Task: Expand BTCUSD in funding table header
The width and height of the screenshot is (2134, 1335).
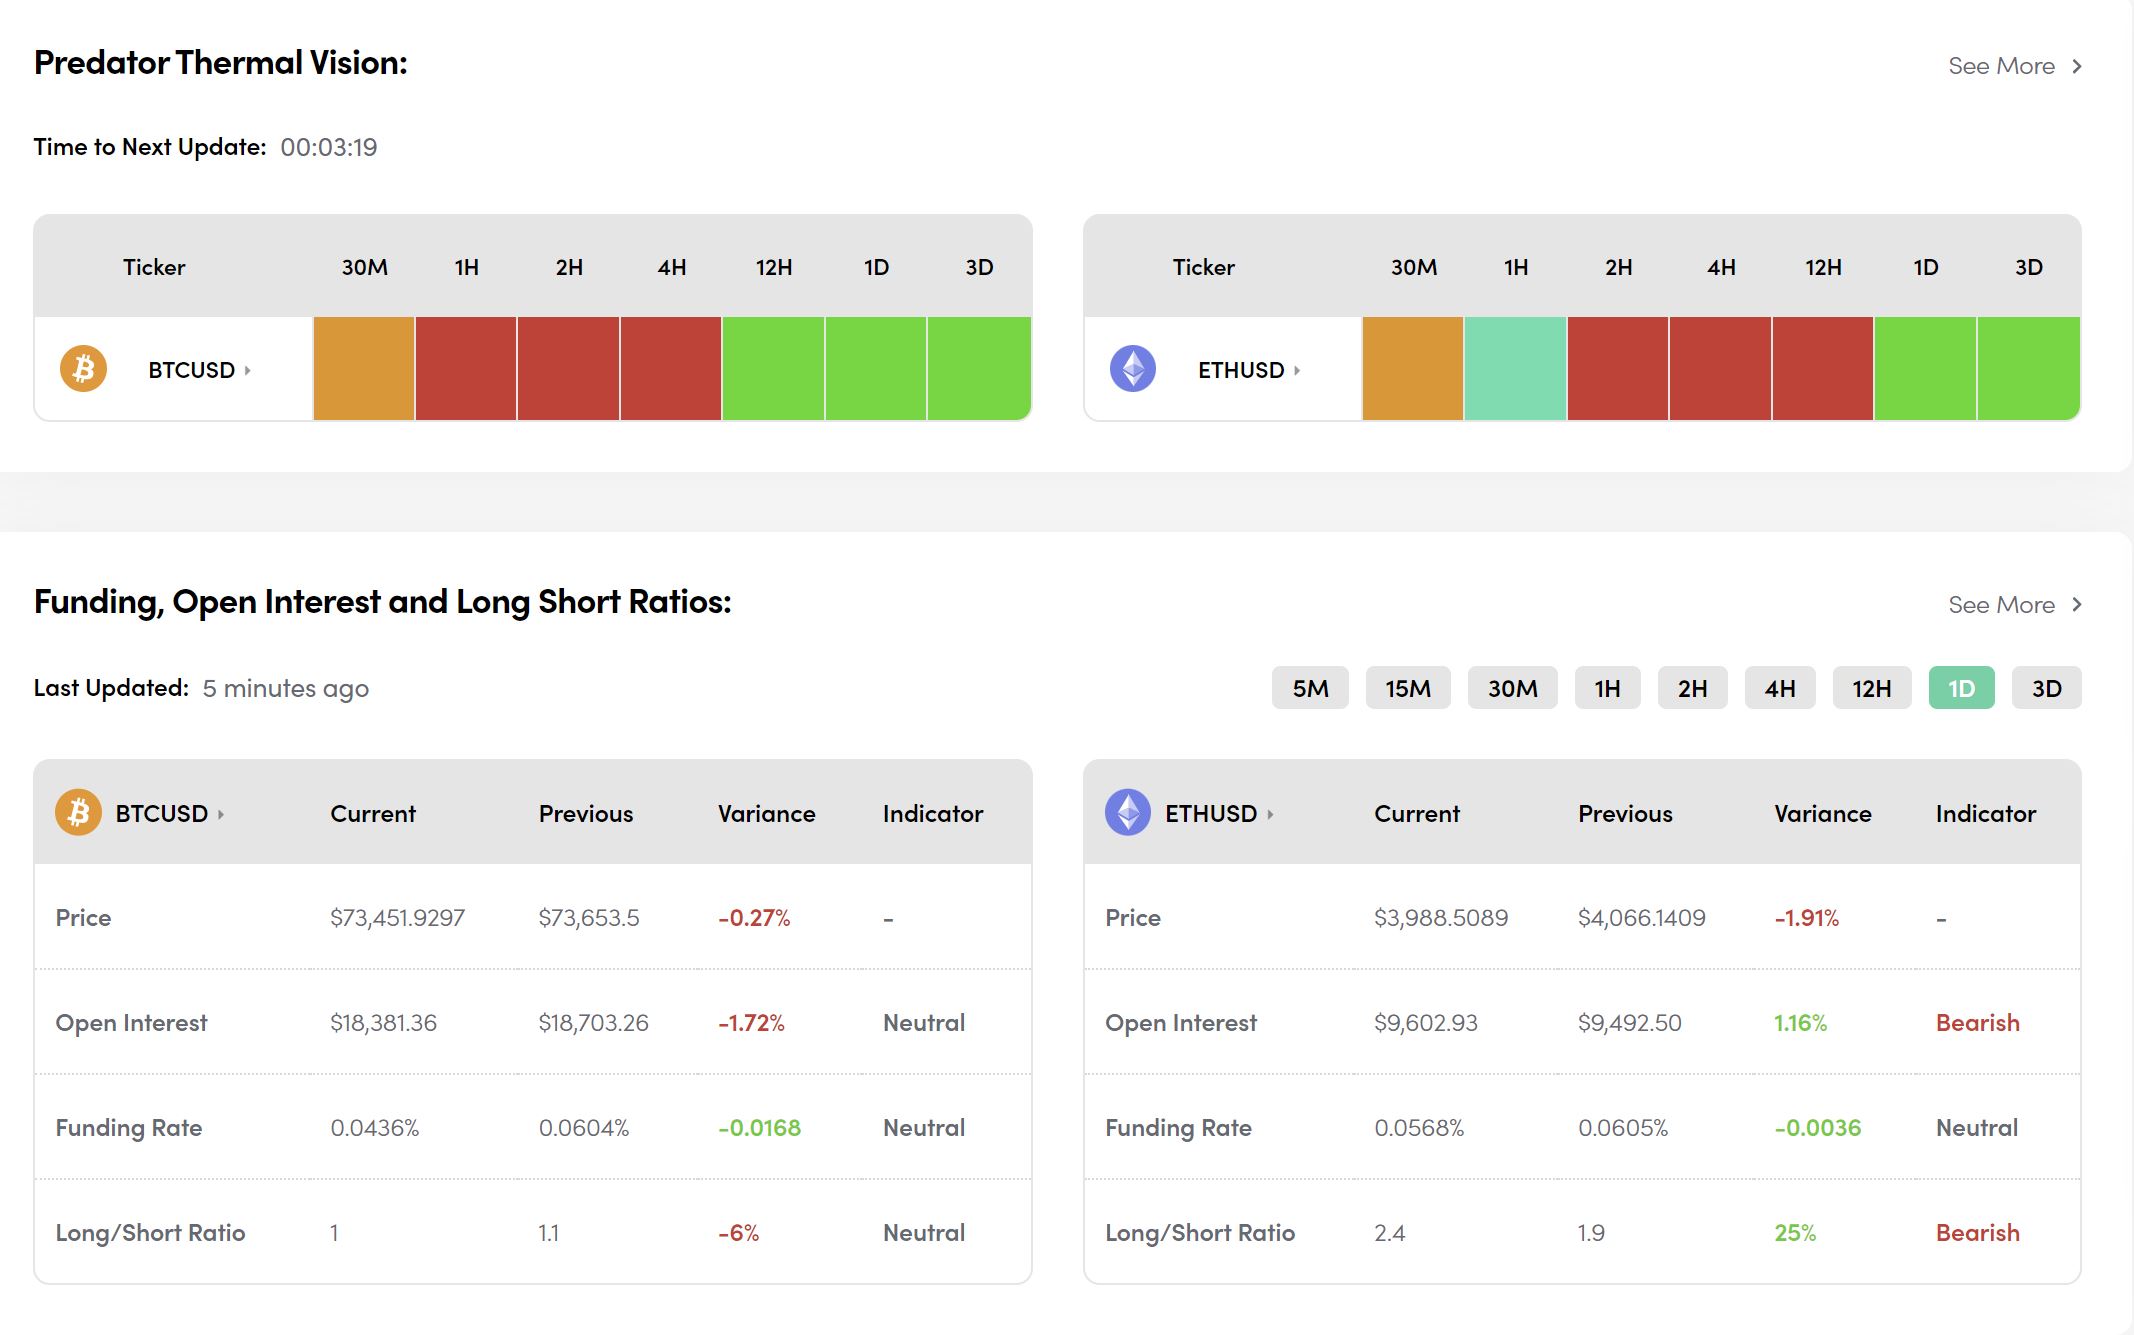Action: [221, 814]
